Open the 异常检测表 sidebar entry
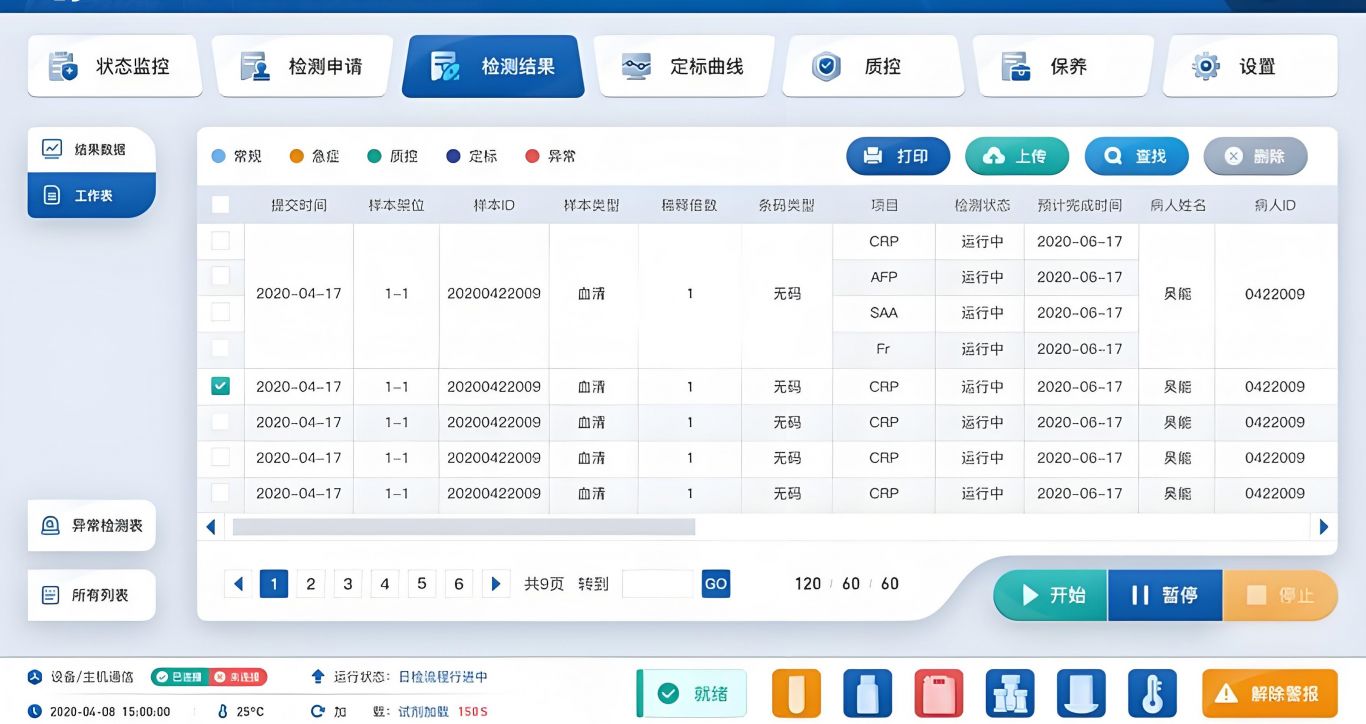1366x724 pixels. [91, 526]
